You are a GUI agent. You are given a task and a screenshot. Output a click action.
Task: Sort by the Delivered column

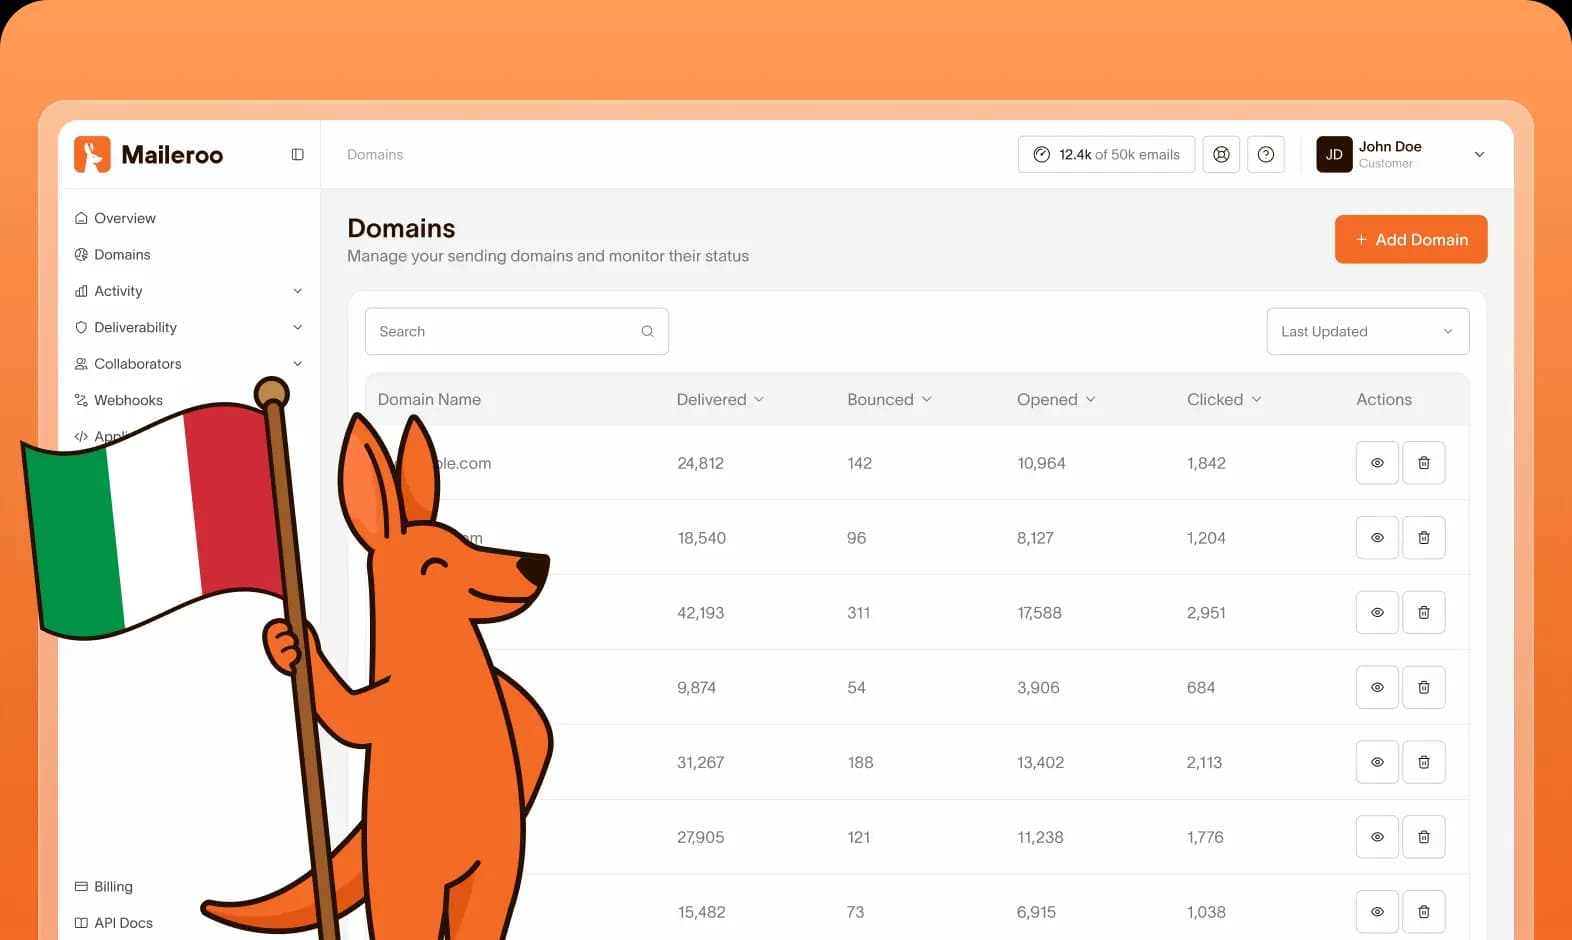(720, 400)
